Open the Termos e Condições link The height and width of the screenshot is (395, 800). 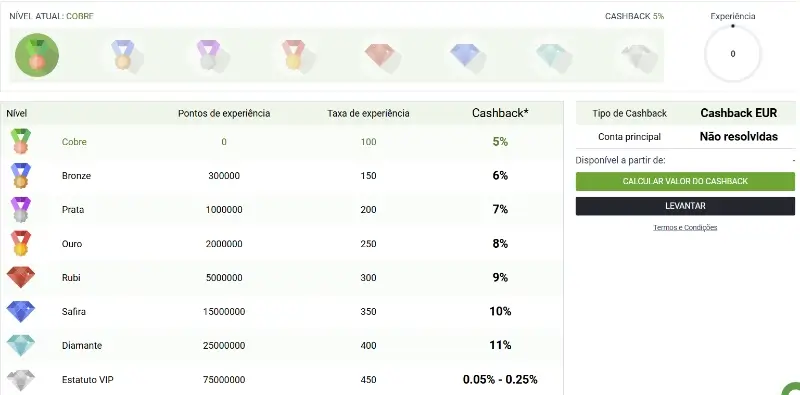click(685, 228)
